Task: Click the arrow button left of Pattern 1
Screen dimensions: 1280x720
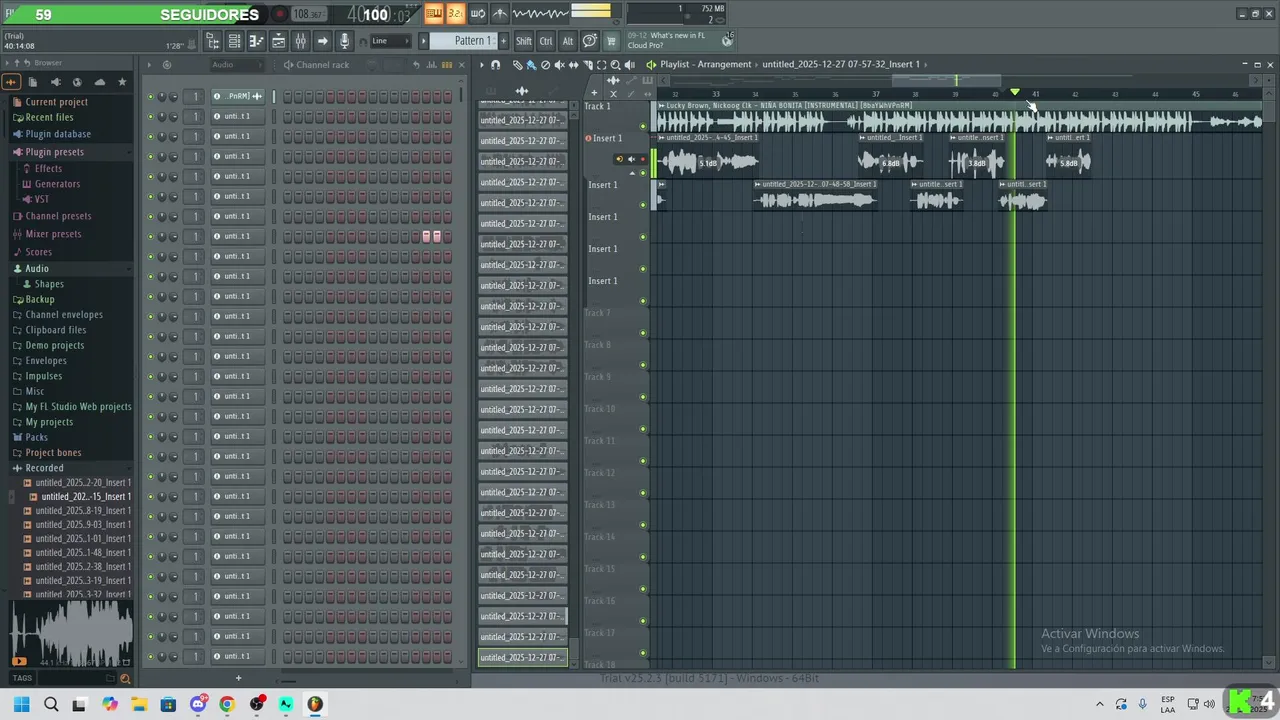Action: (423, 41)
